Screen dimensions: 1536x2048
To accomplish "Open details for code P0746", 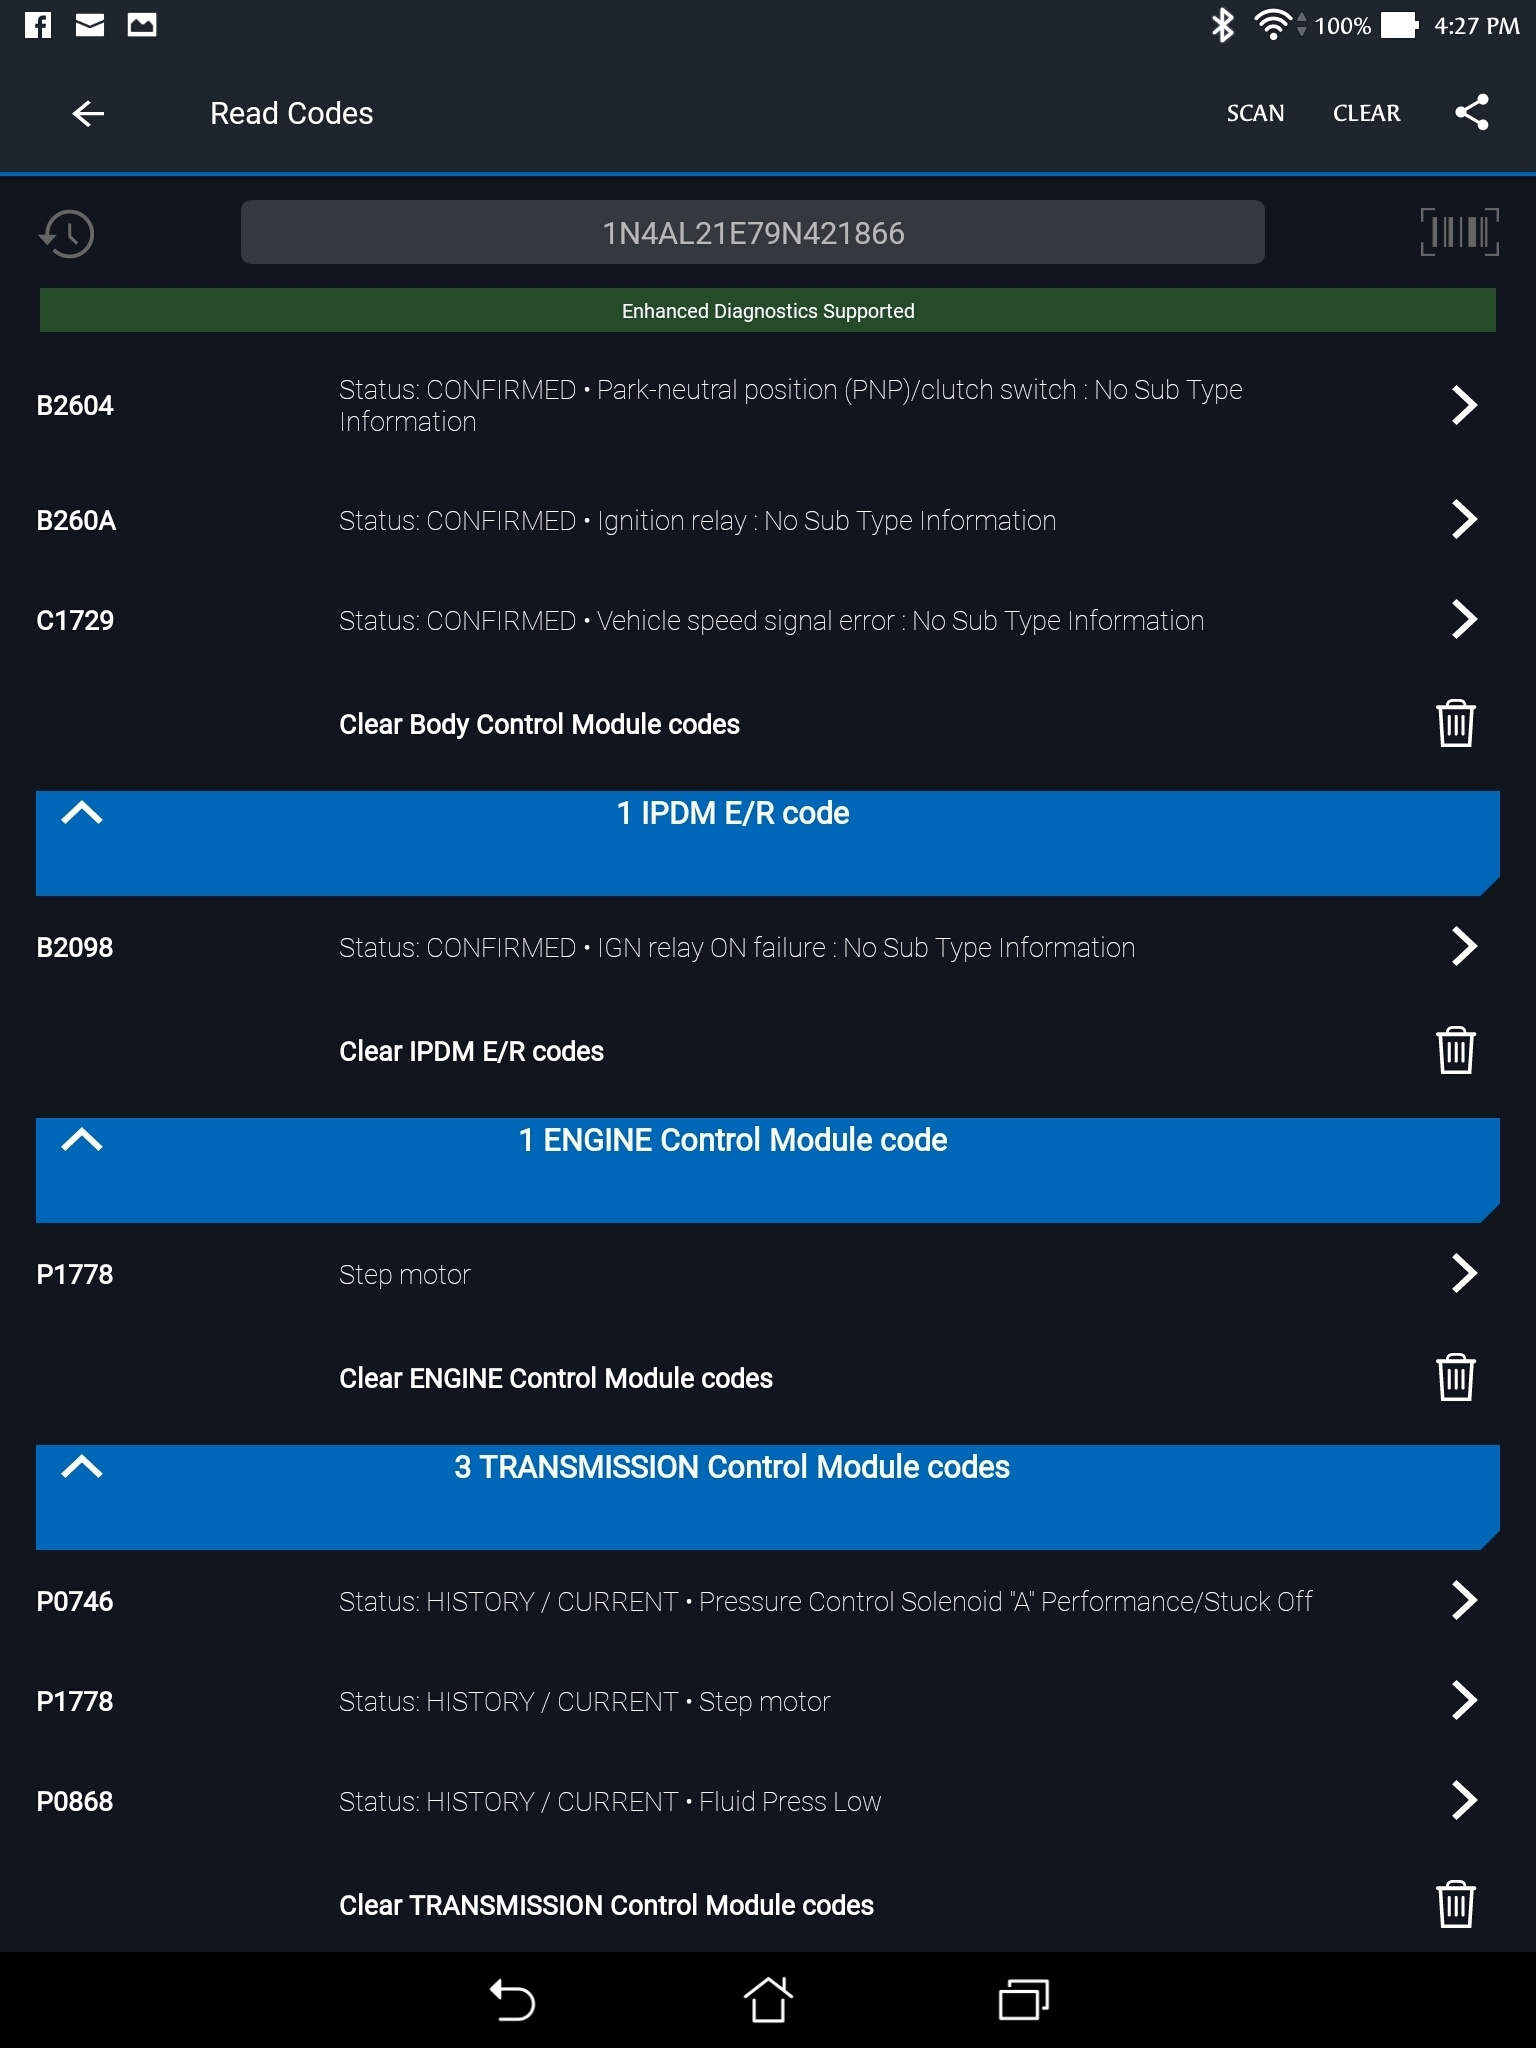I will 1463,1601.
